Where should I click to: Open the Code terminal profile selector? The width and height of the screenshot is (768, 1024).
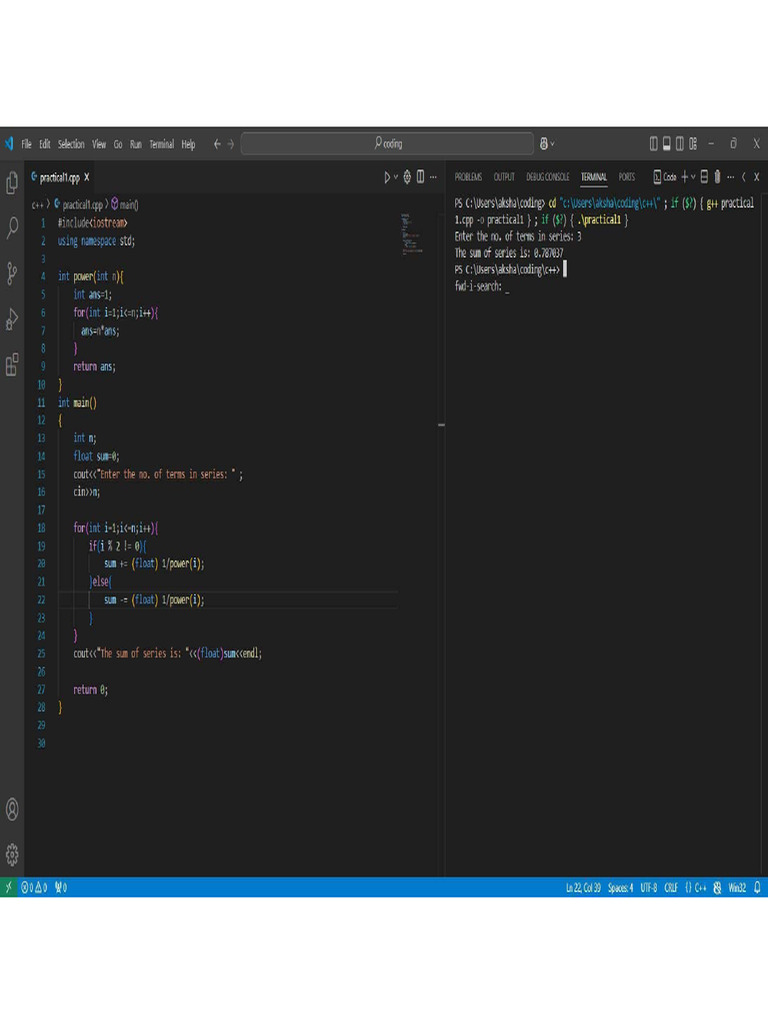[x=664, y=177]
